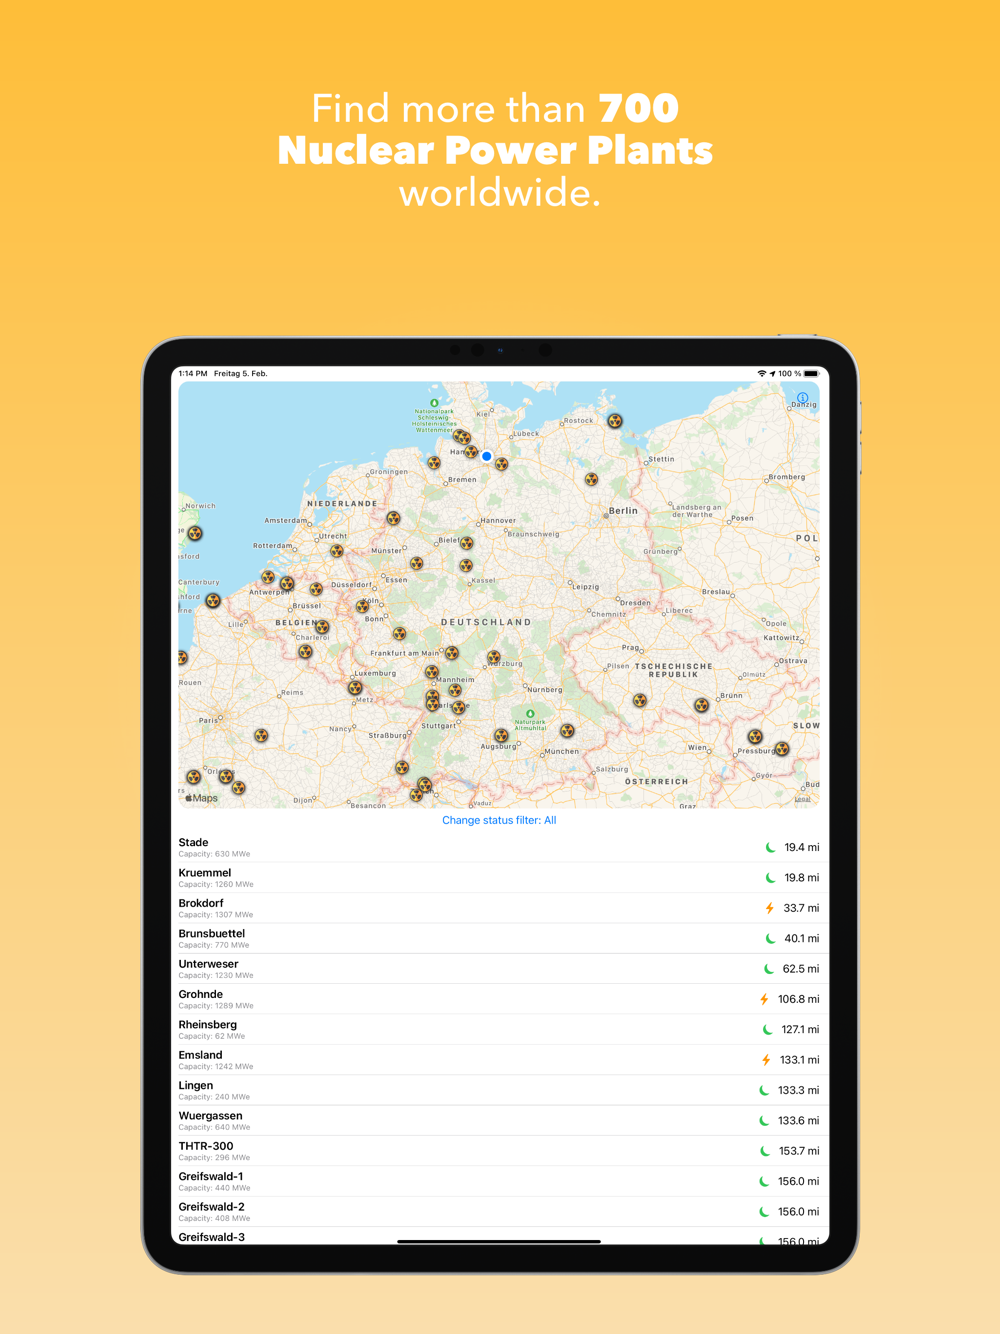This screenshot has width=1000, height=1334.
Task: Select the nuclear marker west of Brünn
Action: (701, 705)
